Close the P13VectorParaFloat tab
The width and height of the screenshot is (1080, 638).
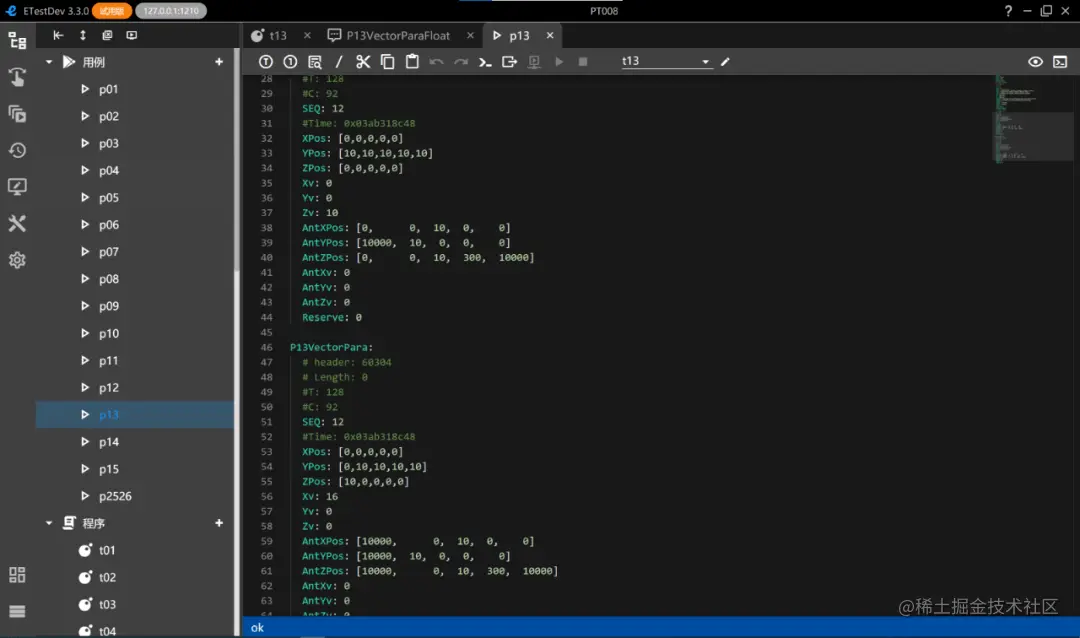(470, 35)
